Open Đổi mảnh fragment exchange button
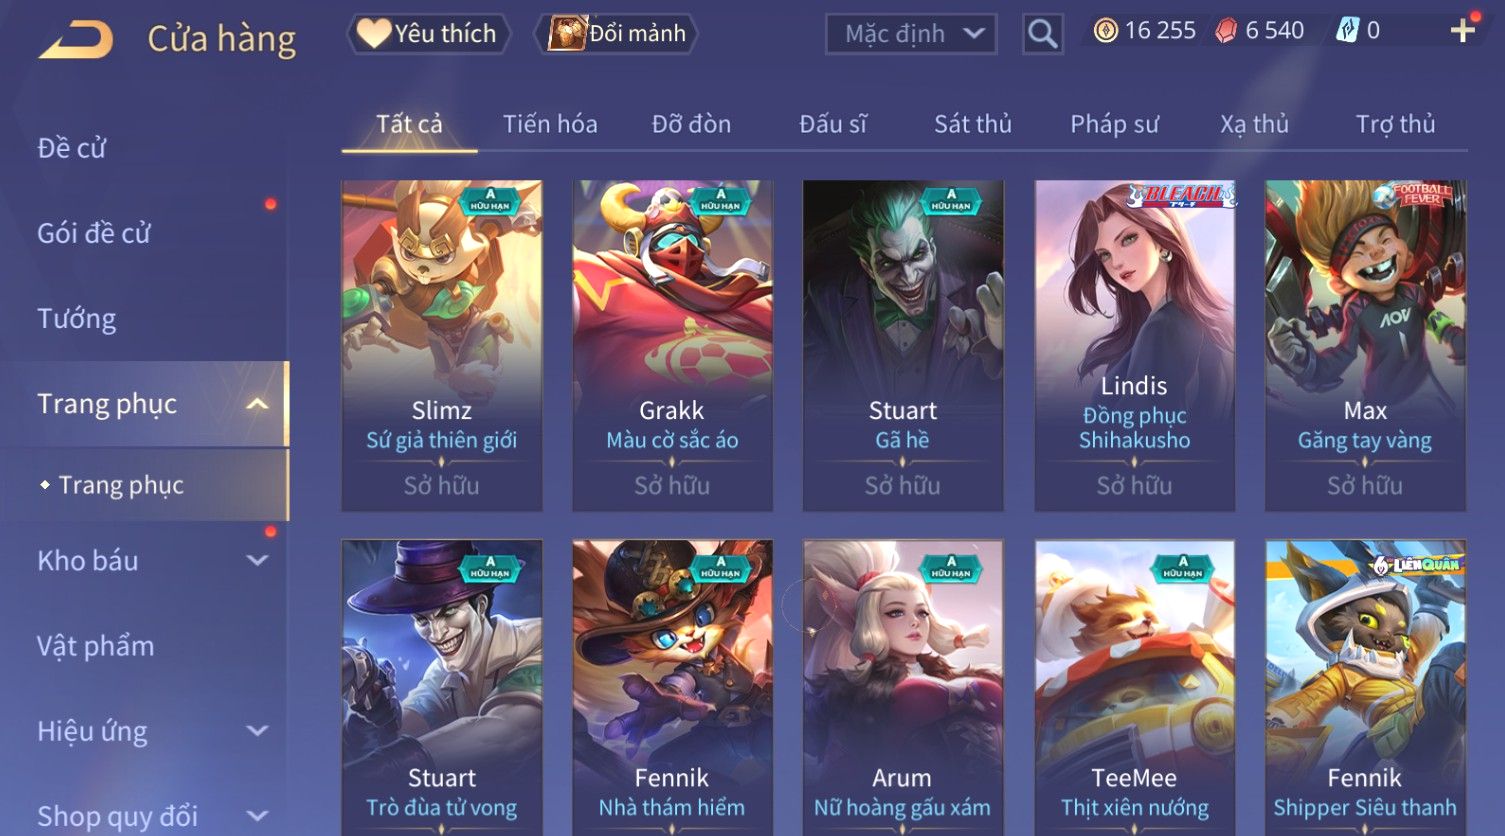1505x836 pixels. (617, 33)
